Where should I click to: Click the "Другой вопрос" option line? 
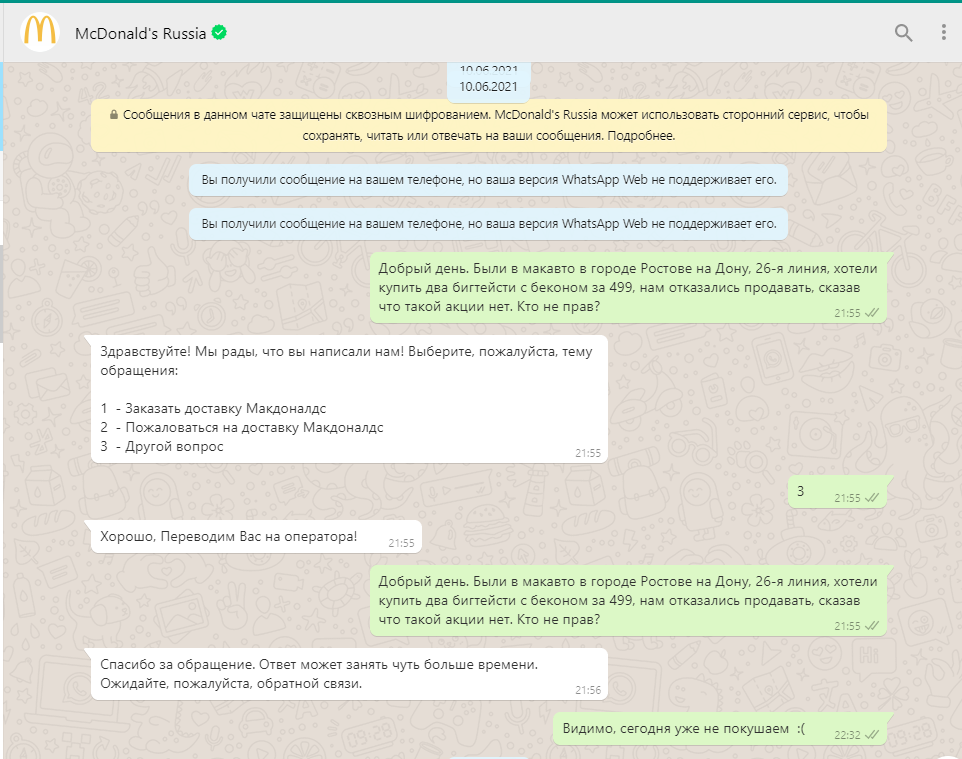162,447
